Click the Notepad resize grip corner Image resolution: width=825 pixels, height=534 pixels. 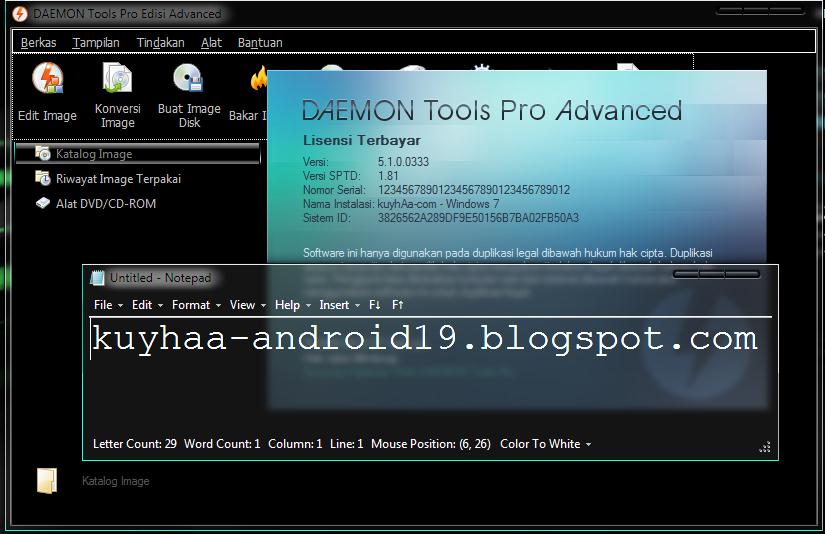click(x=765, y=447)
